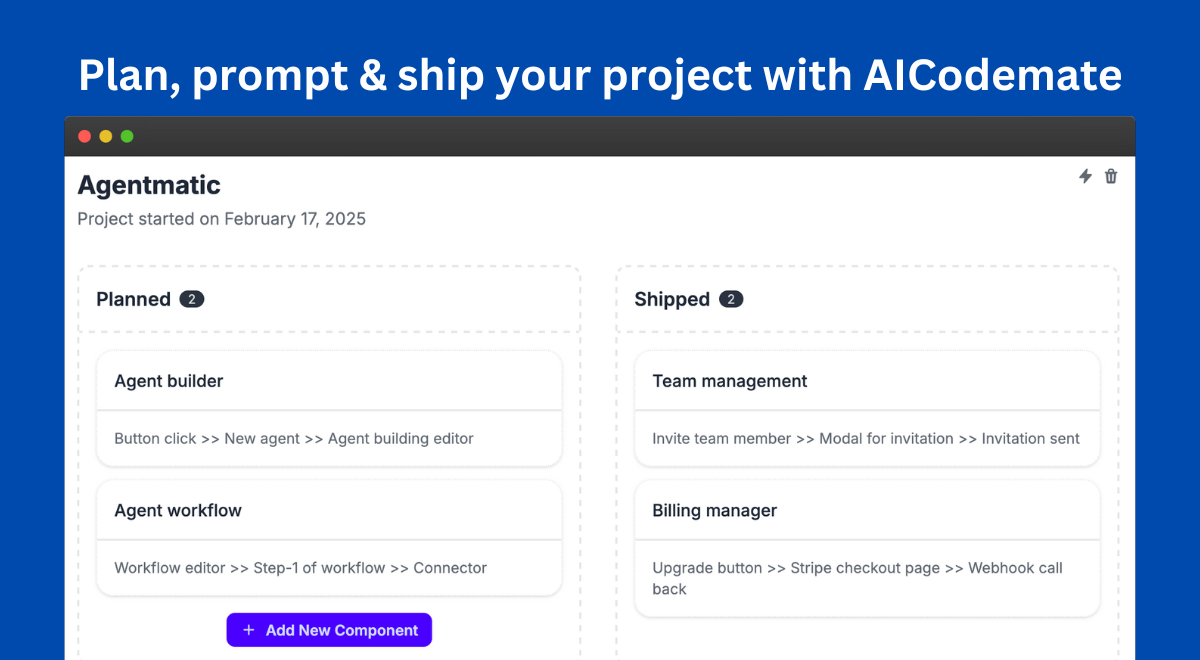
Task: Click the project start date text
Action: click(221, 218)
